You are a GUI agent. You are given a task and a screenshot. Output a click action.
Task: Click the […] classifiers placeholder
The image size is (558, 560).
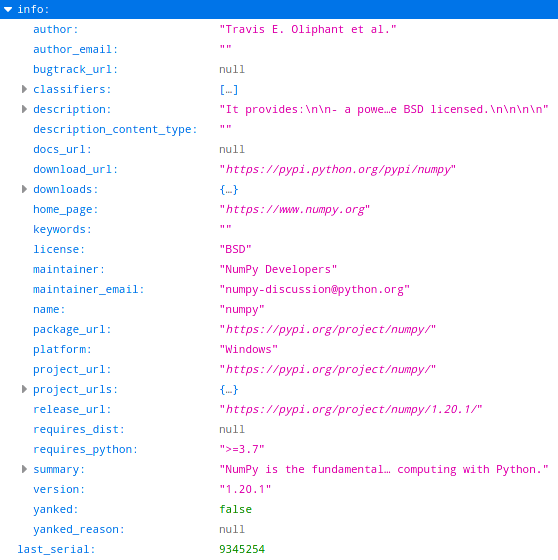tap(229, 89)
